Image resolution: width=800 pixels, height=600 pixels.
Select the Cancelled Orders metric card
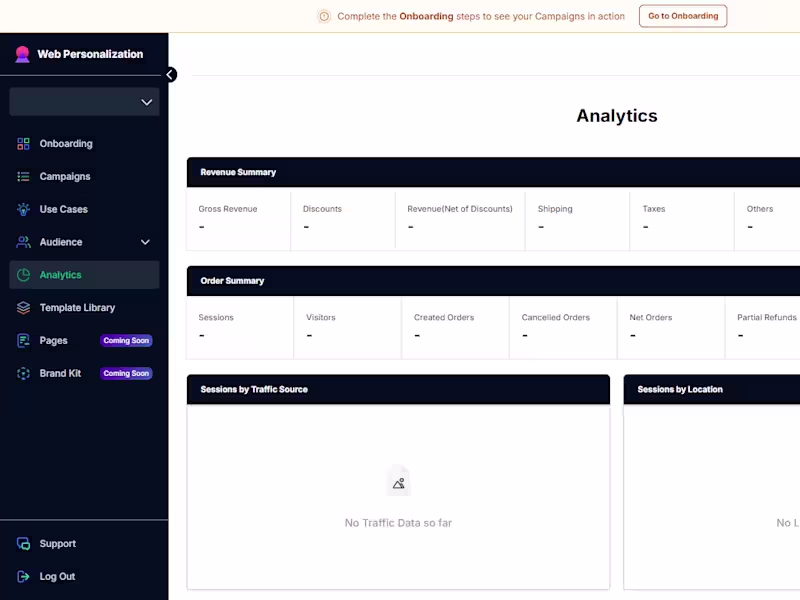563,328
